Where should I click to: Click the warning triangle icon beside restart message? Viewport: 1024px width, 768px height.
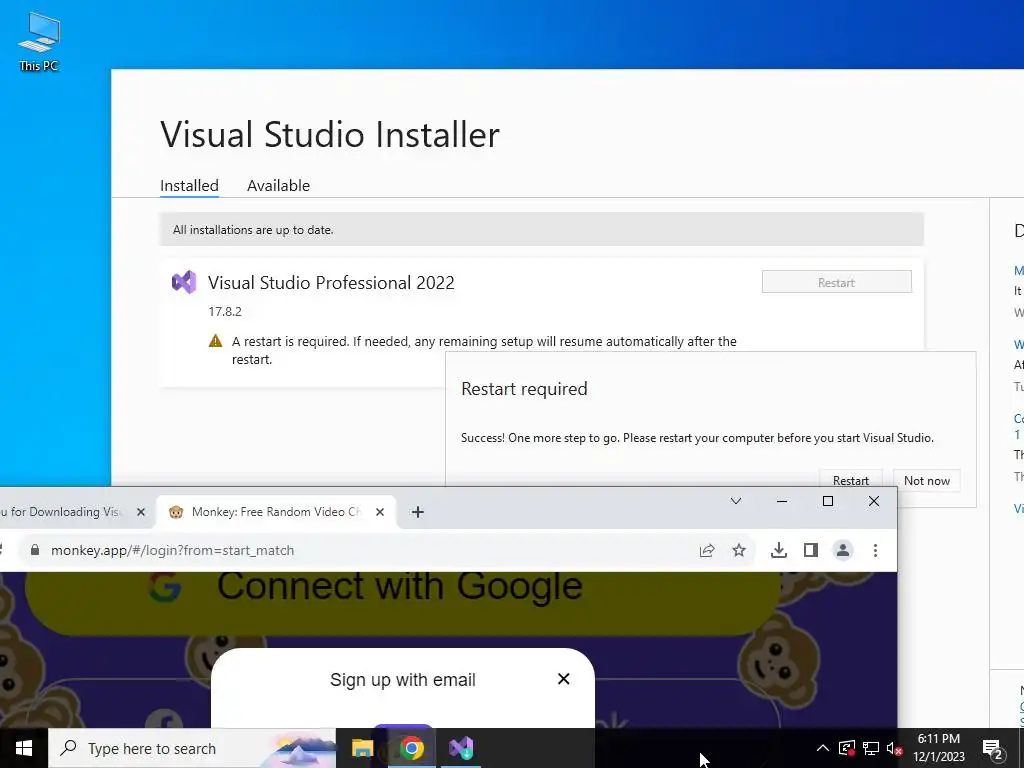click(216, 341)
